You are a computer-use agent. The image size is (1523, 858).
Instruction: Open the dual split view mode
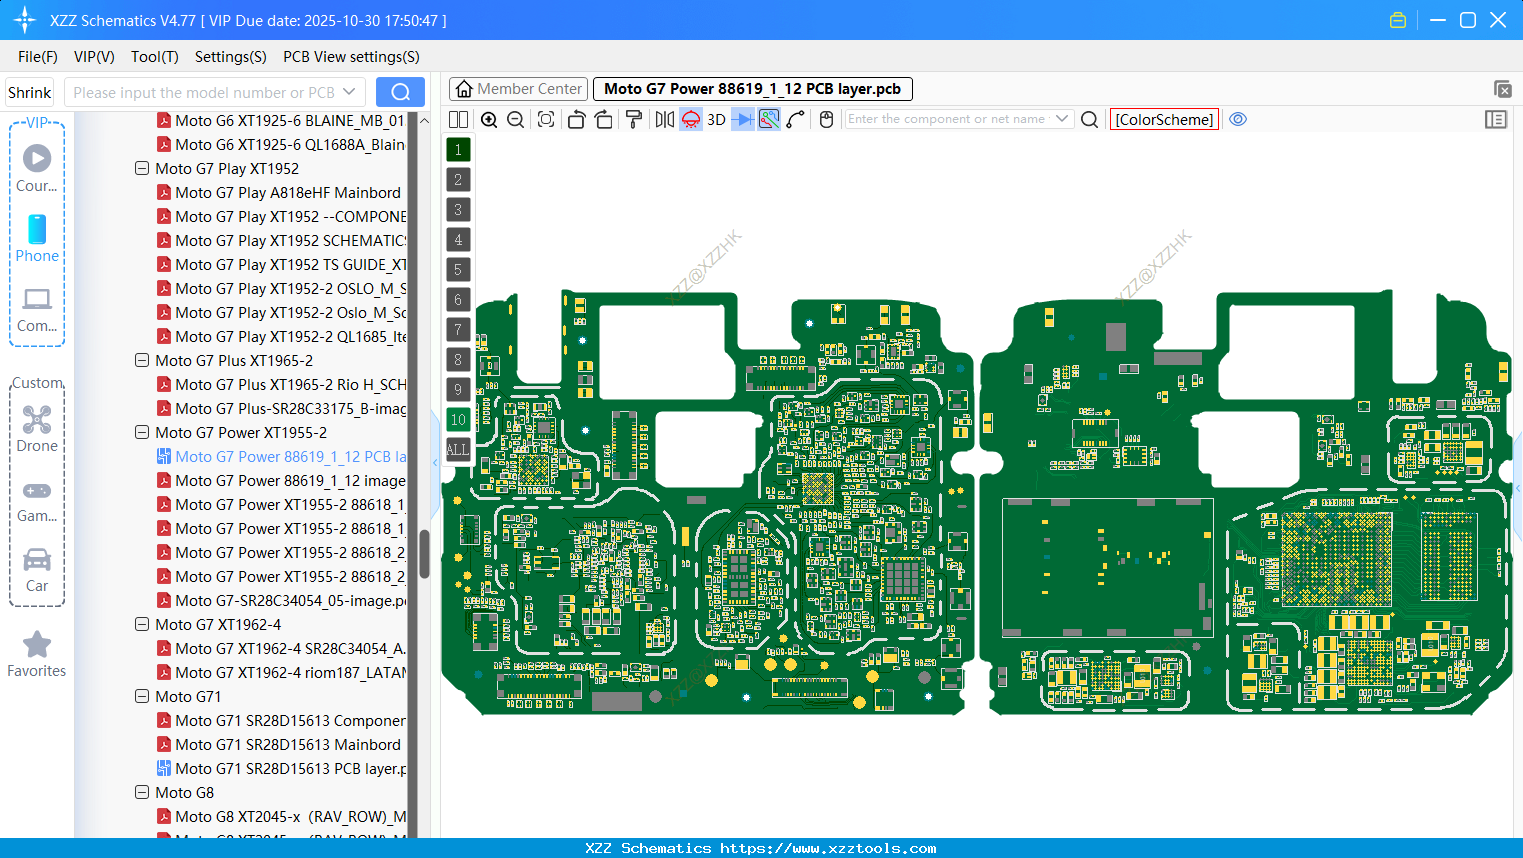[458, 119]
